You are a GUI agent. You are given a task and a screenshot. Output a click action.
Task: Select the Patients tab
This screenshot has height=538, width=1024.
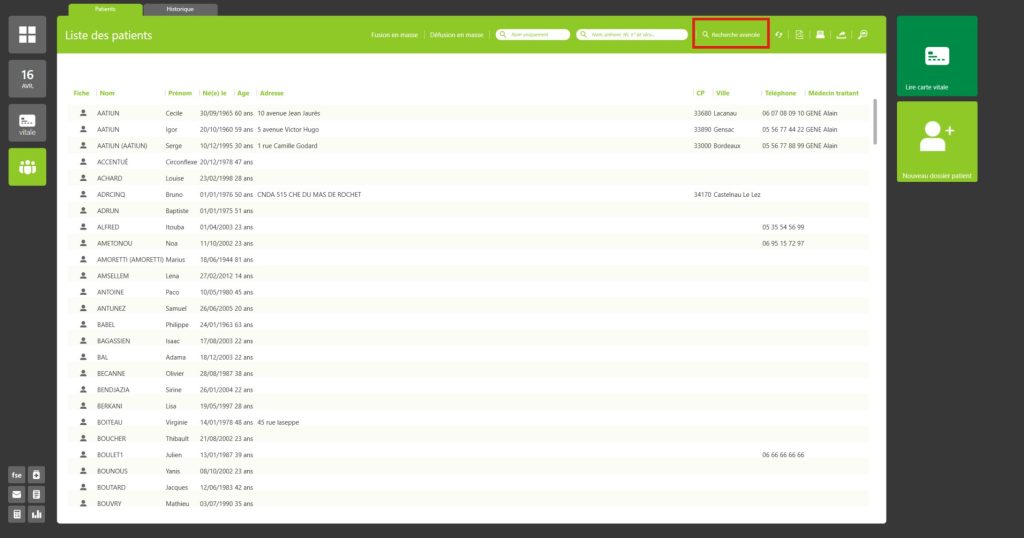pyautogui.click(x=105, y=9)
